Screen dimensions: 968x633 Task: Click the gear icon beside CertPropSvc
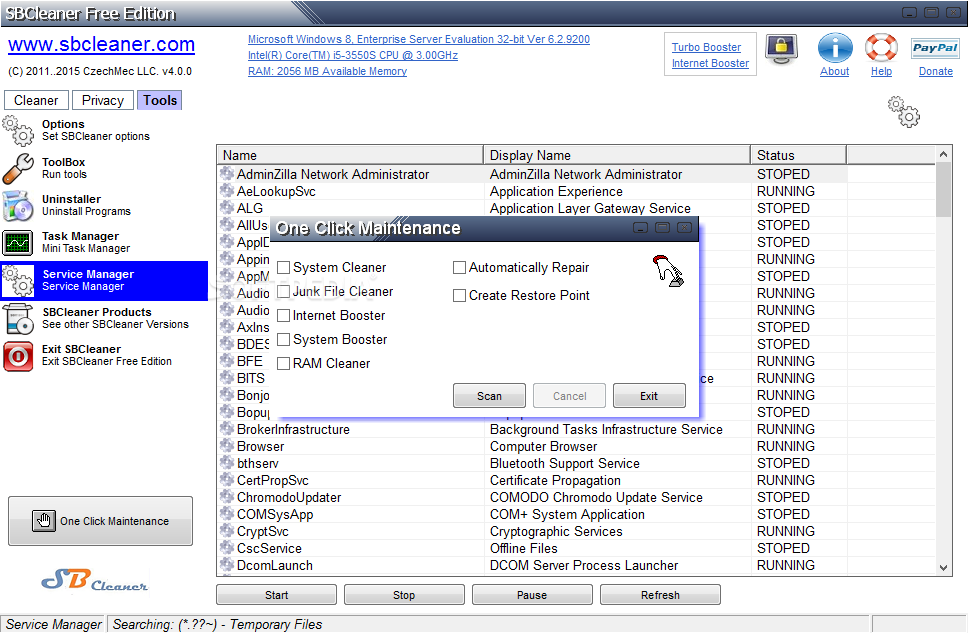coord(227,480)
